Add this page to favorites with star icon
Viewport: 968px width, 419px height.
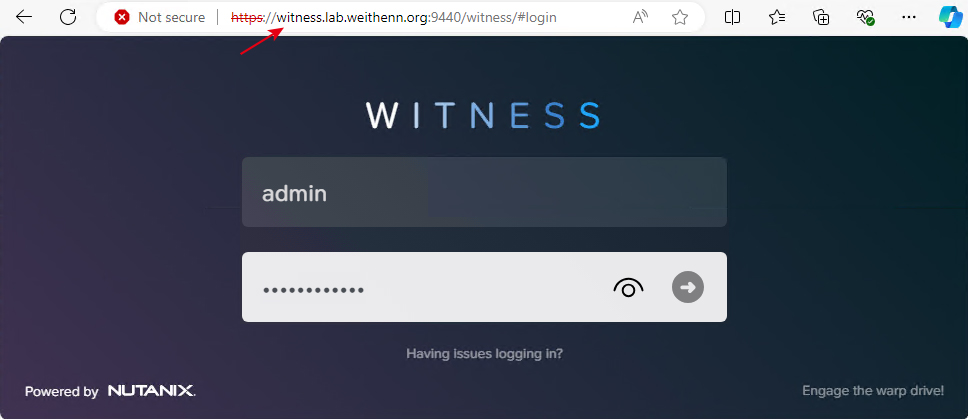(680, 17)
